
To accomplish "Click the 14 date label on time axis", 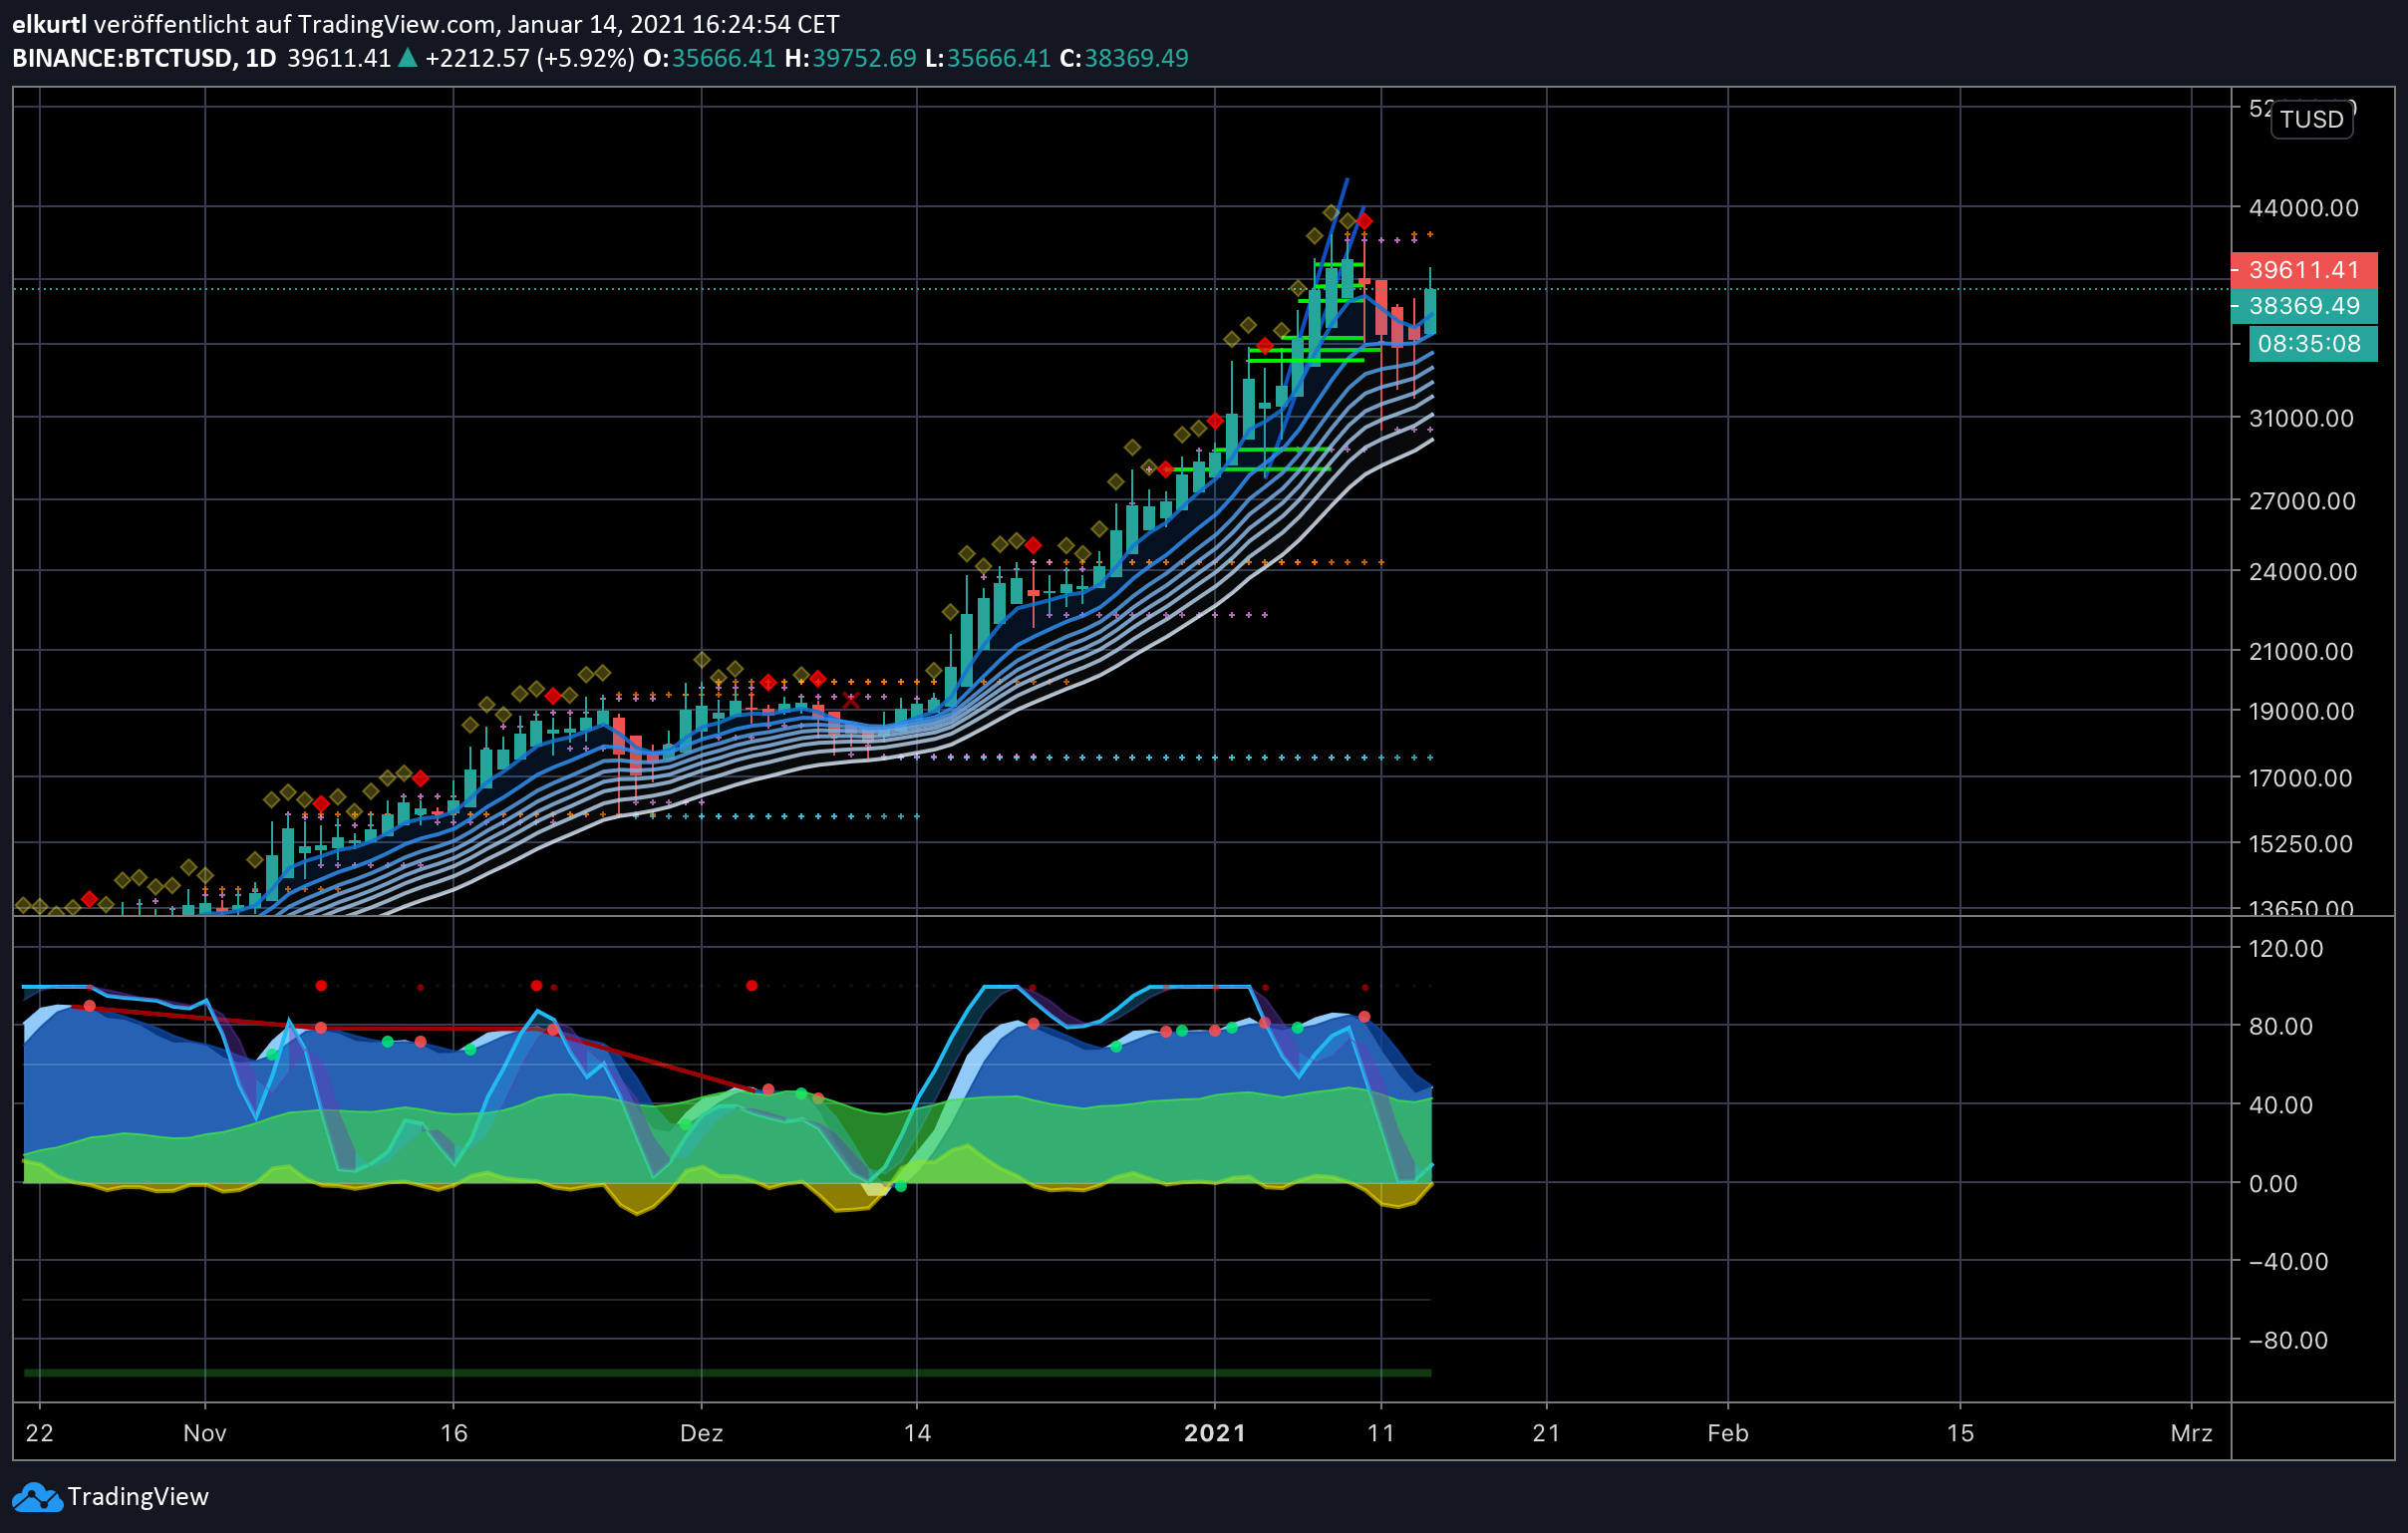I will click(x=917, y=1434).
